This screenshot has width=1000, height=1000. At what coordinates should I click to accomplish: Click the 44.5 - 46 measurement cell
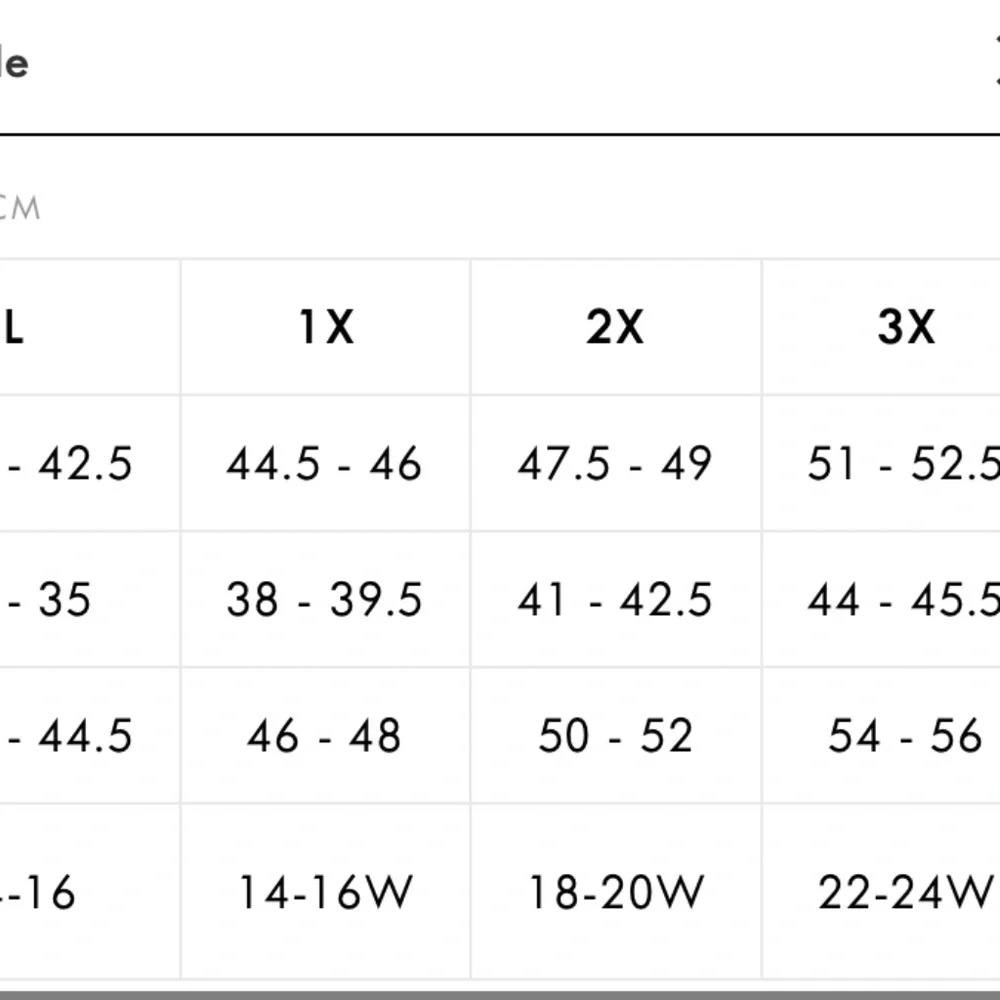[x=324, y=464]
